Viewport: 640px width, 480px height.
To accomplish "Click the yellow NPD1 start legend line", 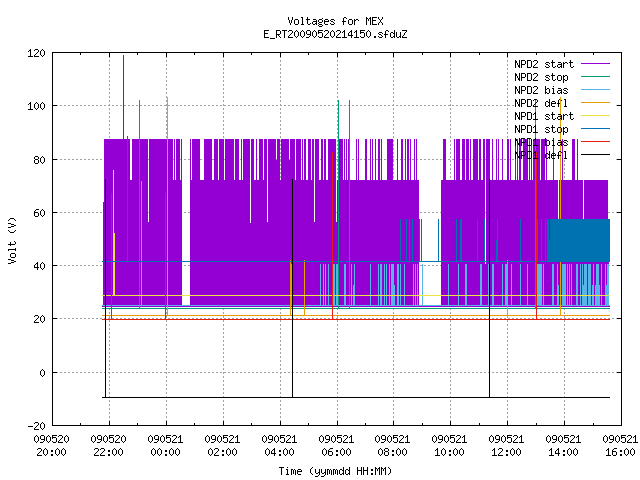I will point(595,116).
